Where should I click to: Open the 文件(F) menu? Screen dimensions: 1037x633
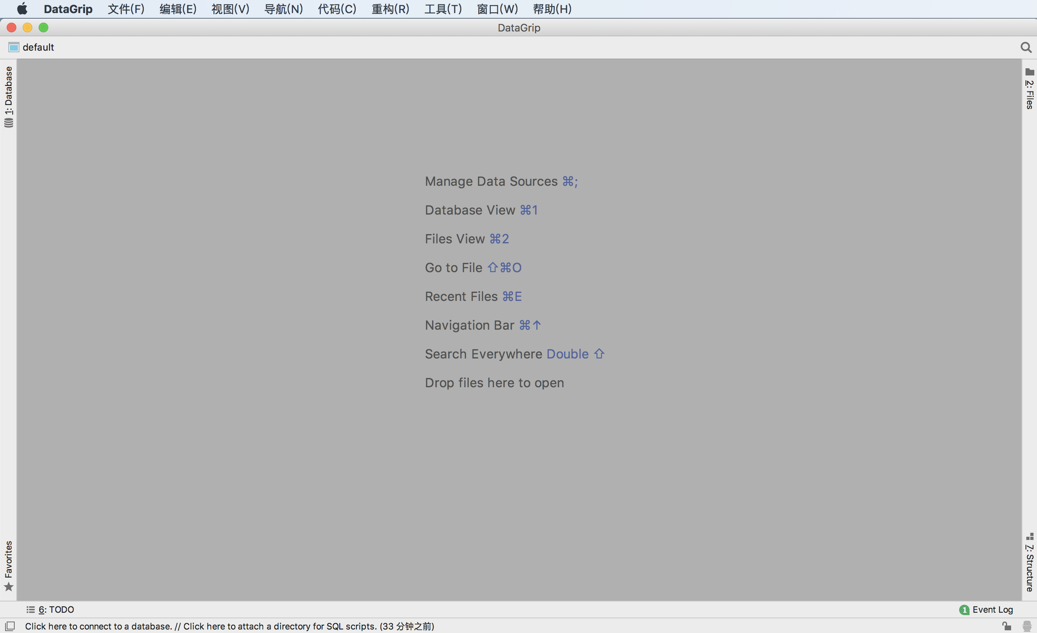point(126,9)
